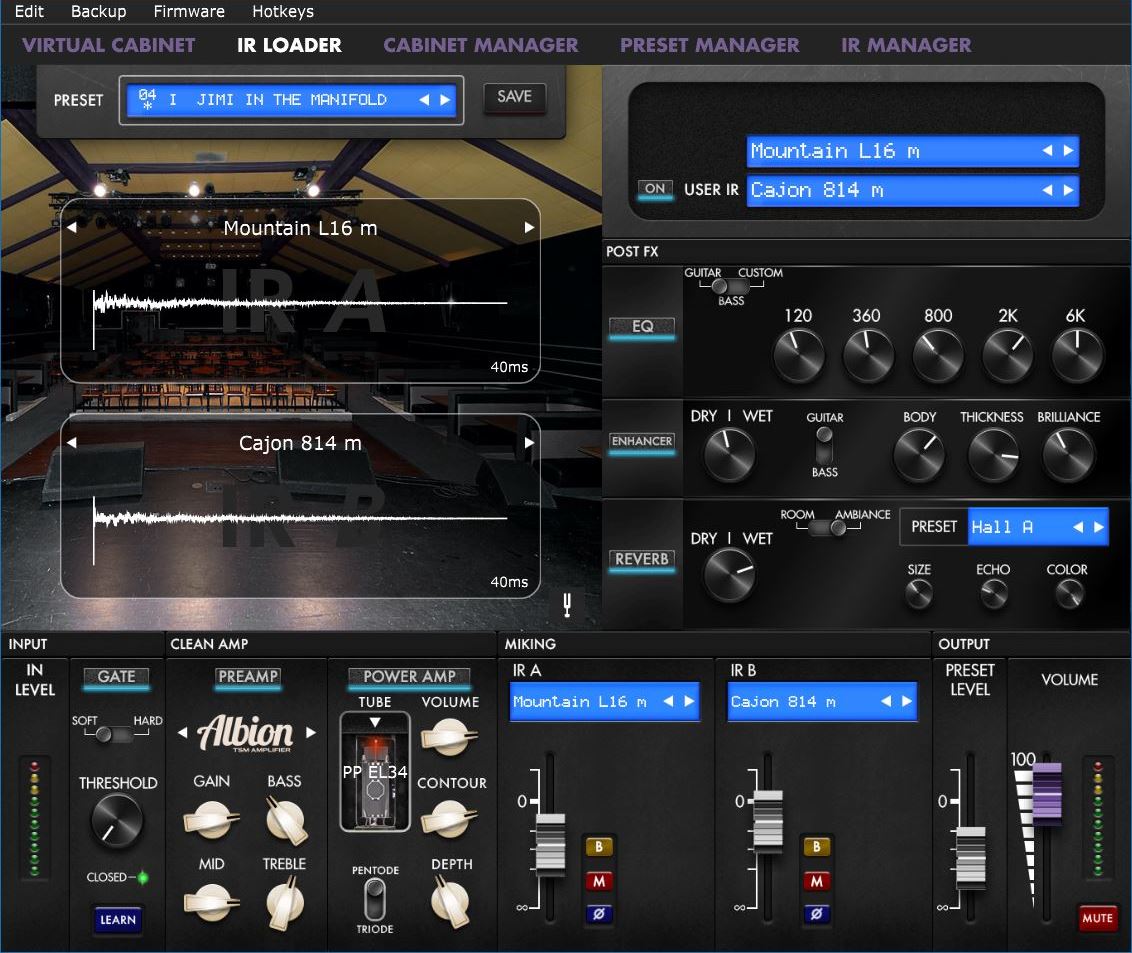
Task: Toggle the Gate Soft/Hard switch
Action: click(116, 735)
